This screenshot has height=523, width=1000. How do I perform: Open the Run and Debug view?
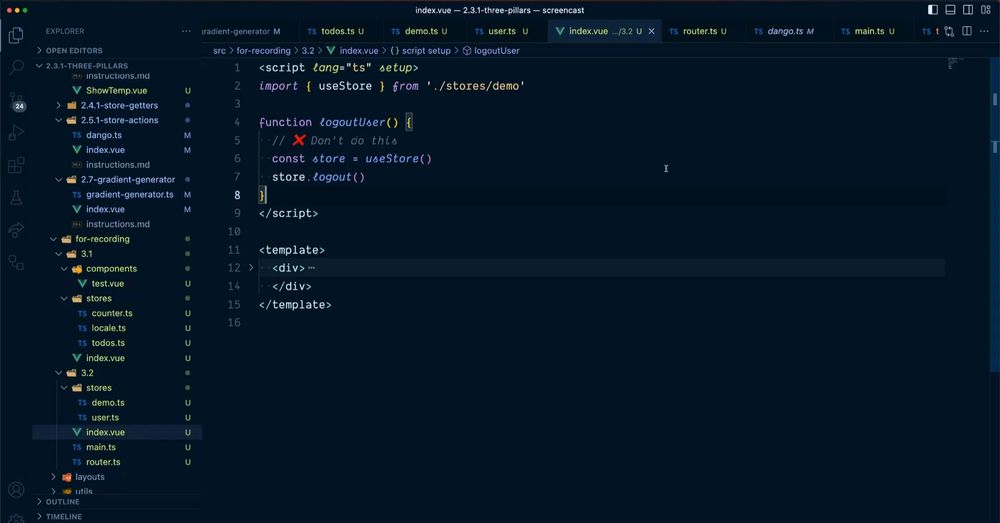[16, 133]
